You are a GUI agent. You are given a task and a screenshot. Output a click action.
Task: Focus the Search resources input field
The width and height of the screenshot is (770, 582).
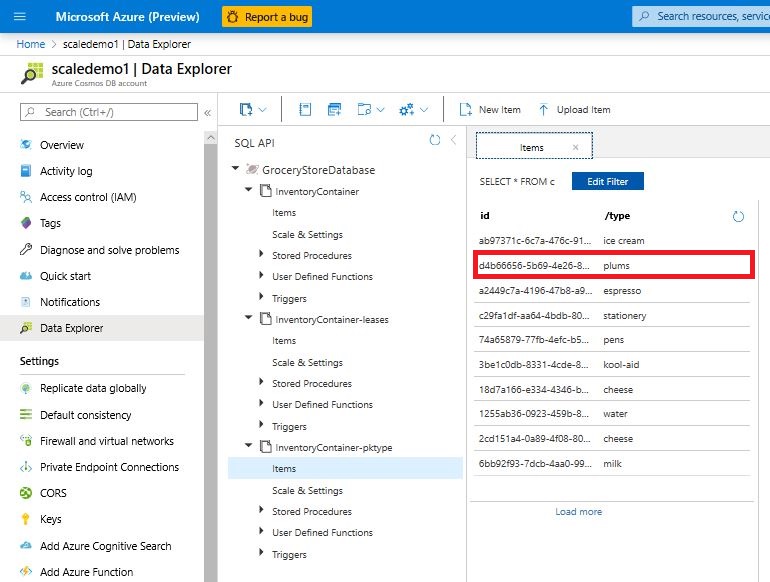coord(702,16)
